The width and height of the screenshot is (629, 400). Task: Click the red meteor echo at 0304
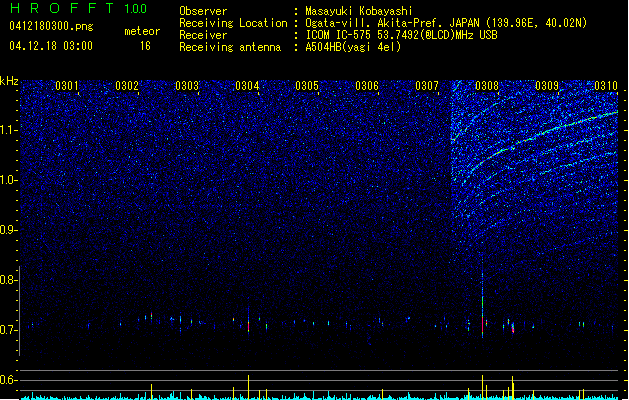pyautogui.click(x=248, y=326)
